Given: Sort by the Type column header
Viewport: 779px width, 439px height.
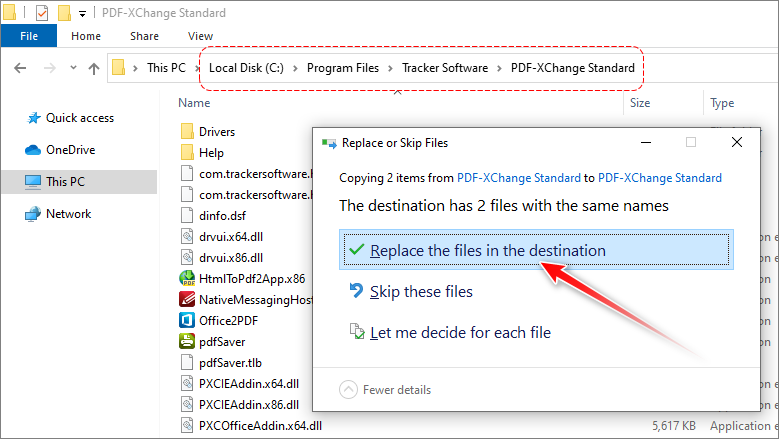Looking at the screenshot, I should 722,103.
